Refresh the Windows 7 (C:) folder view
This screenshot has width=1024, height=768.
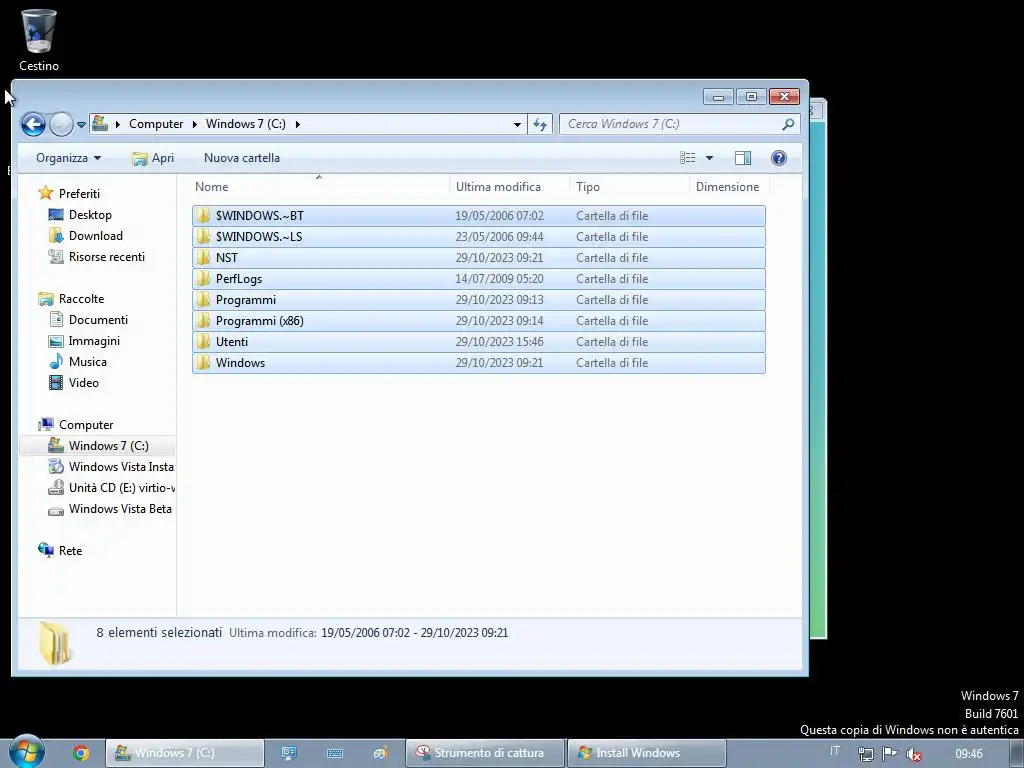point(540,124)
